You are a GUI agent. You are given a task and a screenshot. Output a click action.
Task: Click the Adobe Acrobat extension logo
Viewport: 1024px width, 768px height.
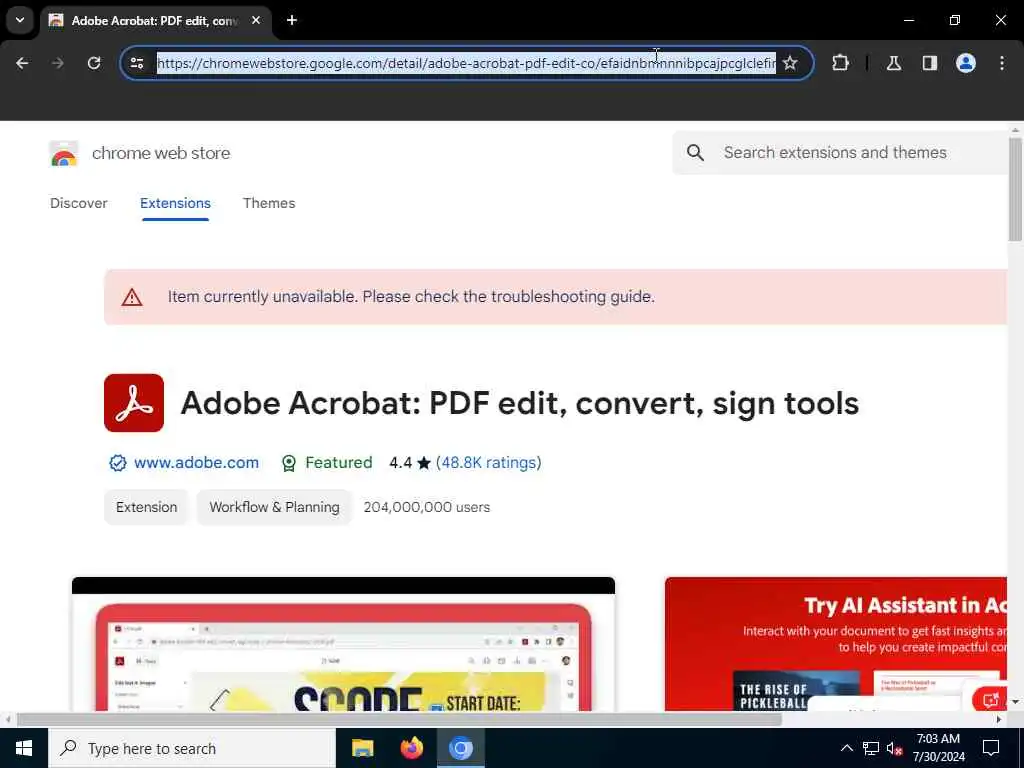(134, 403)
